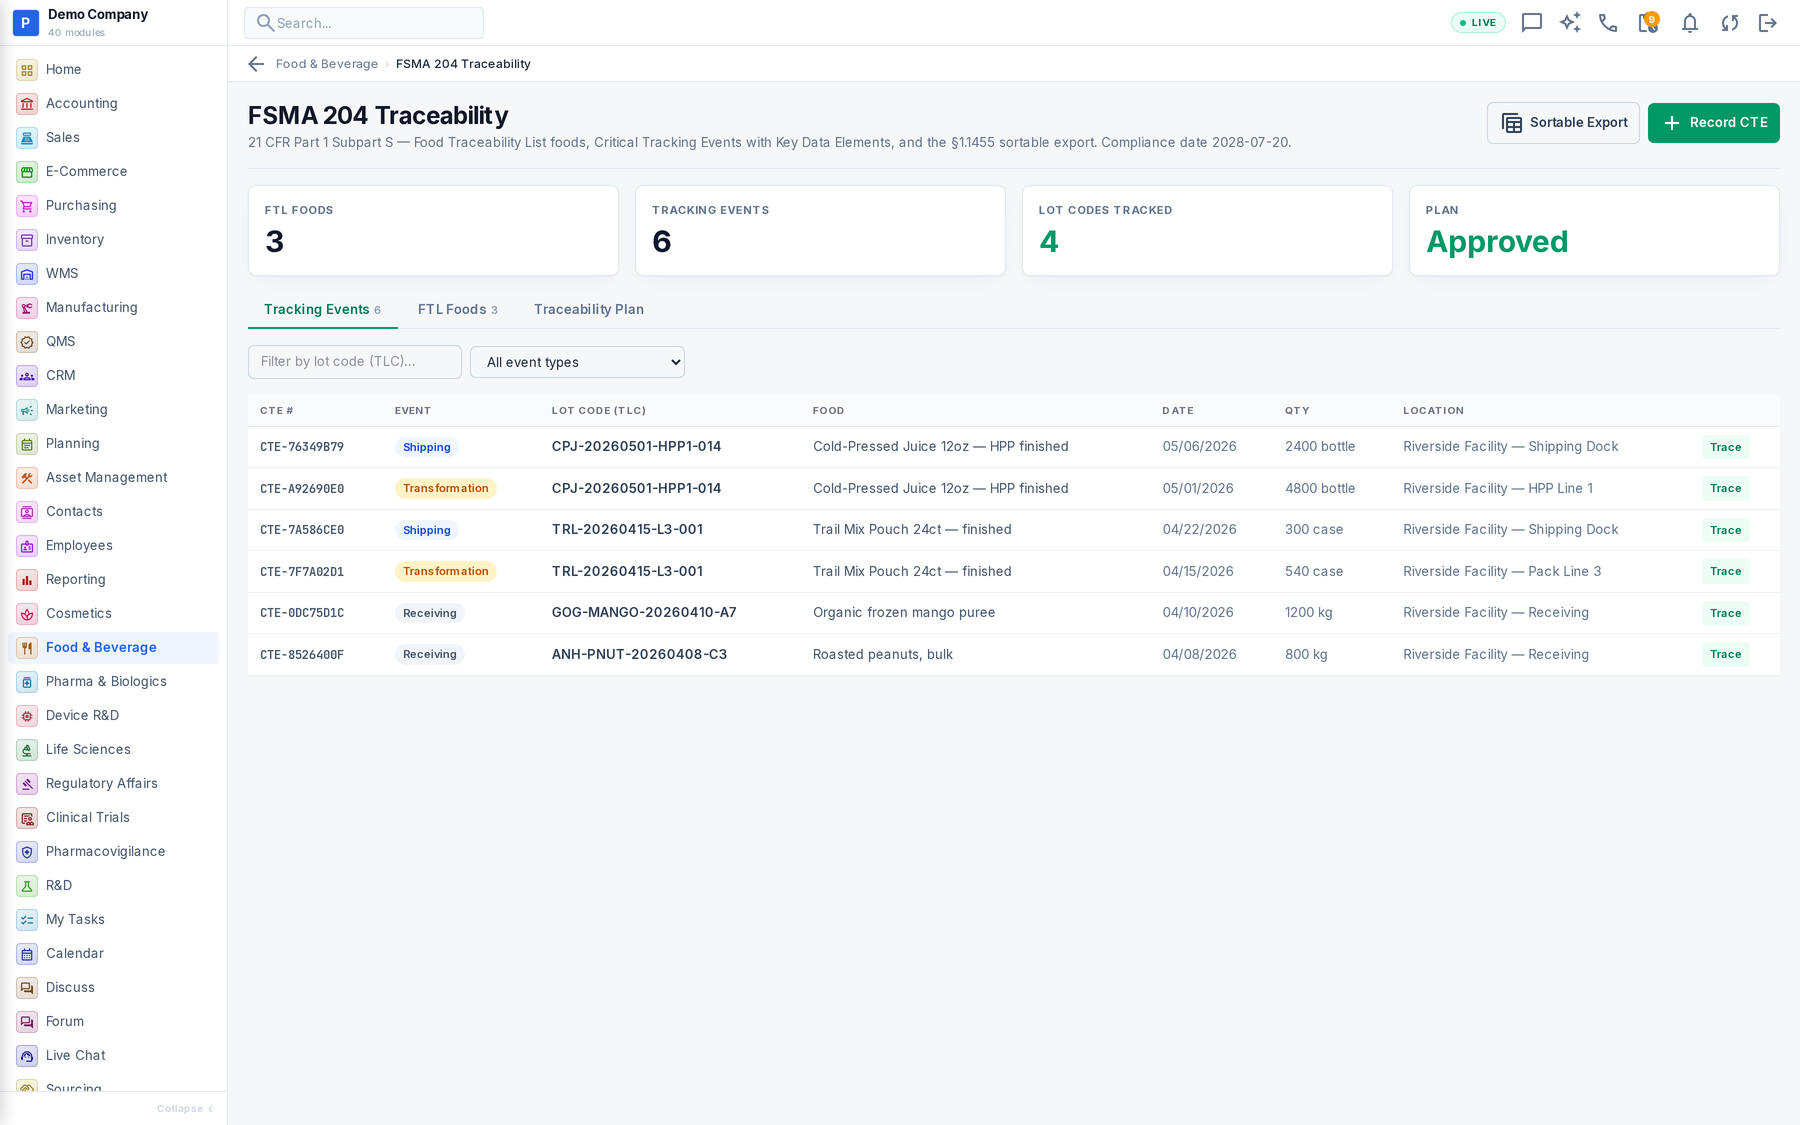Open the Marketing megaphone icon
Image resolution: width=1800 pixels, height=1125 pixels.
point(27,410)
